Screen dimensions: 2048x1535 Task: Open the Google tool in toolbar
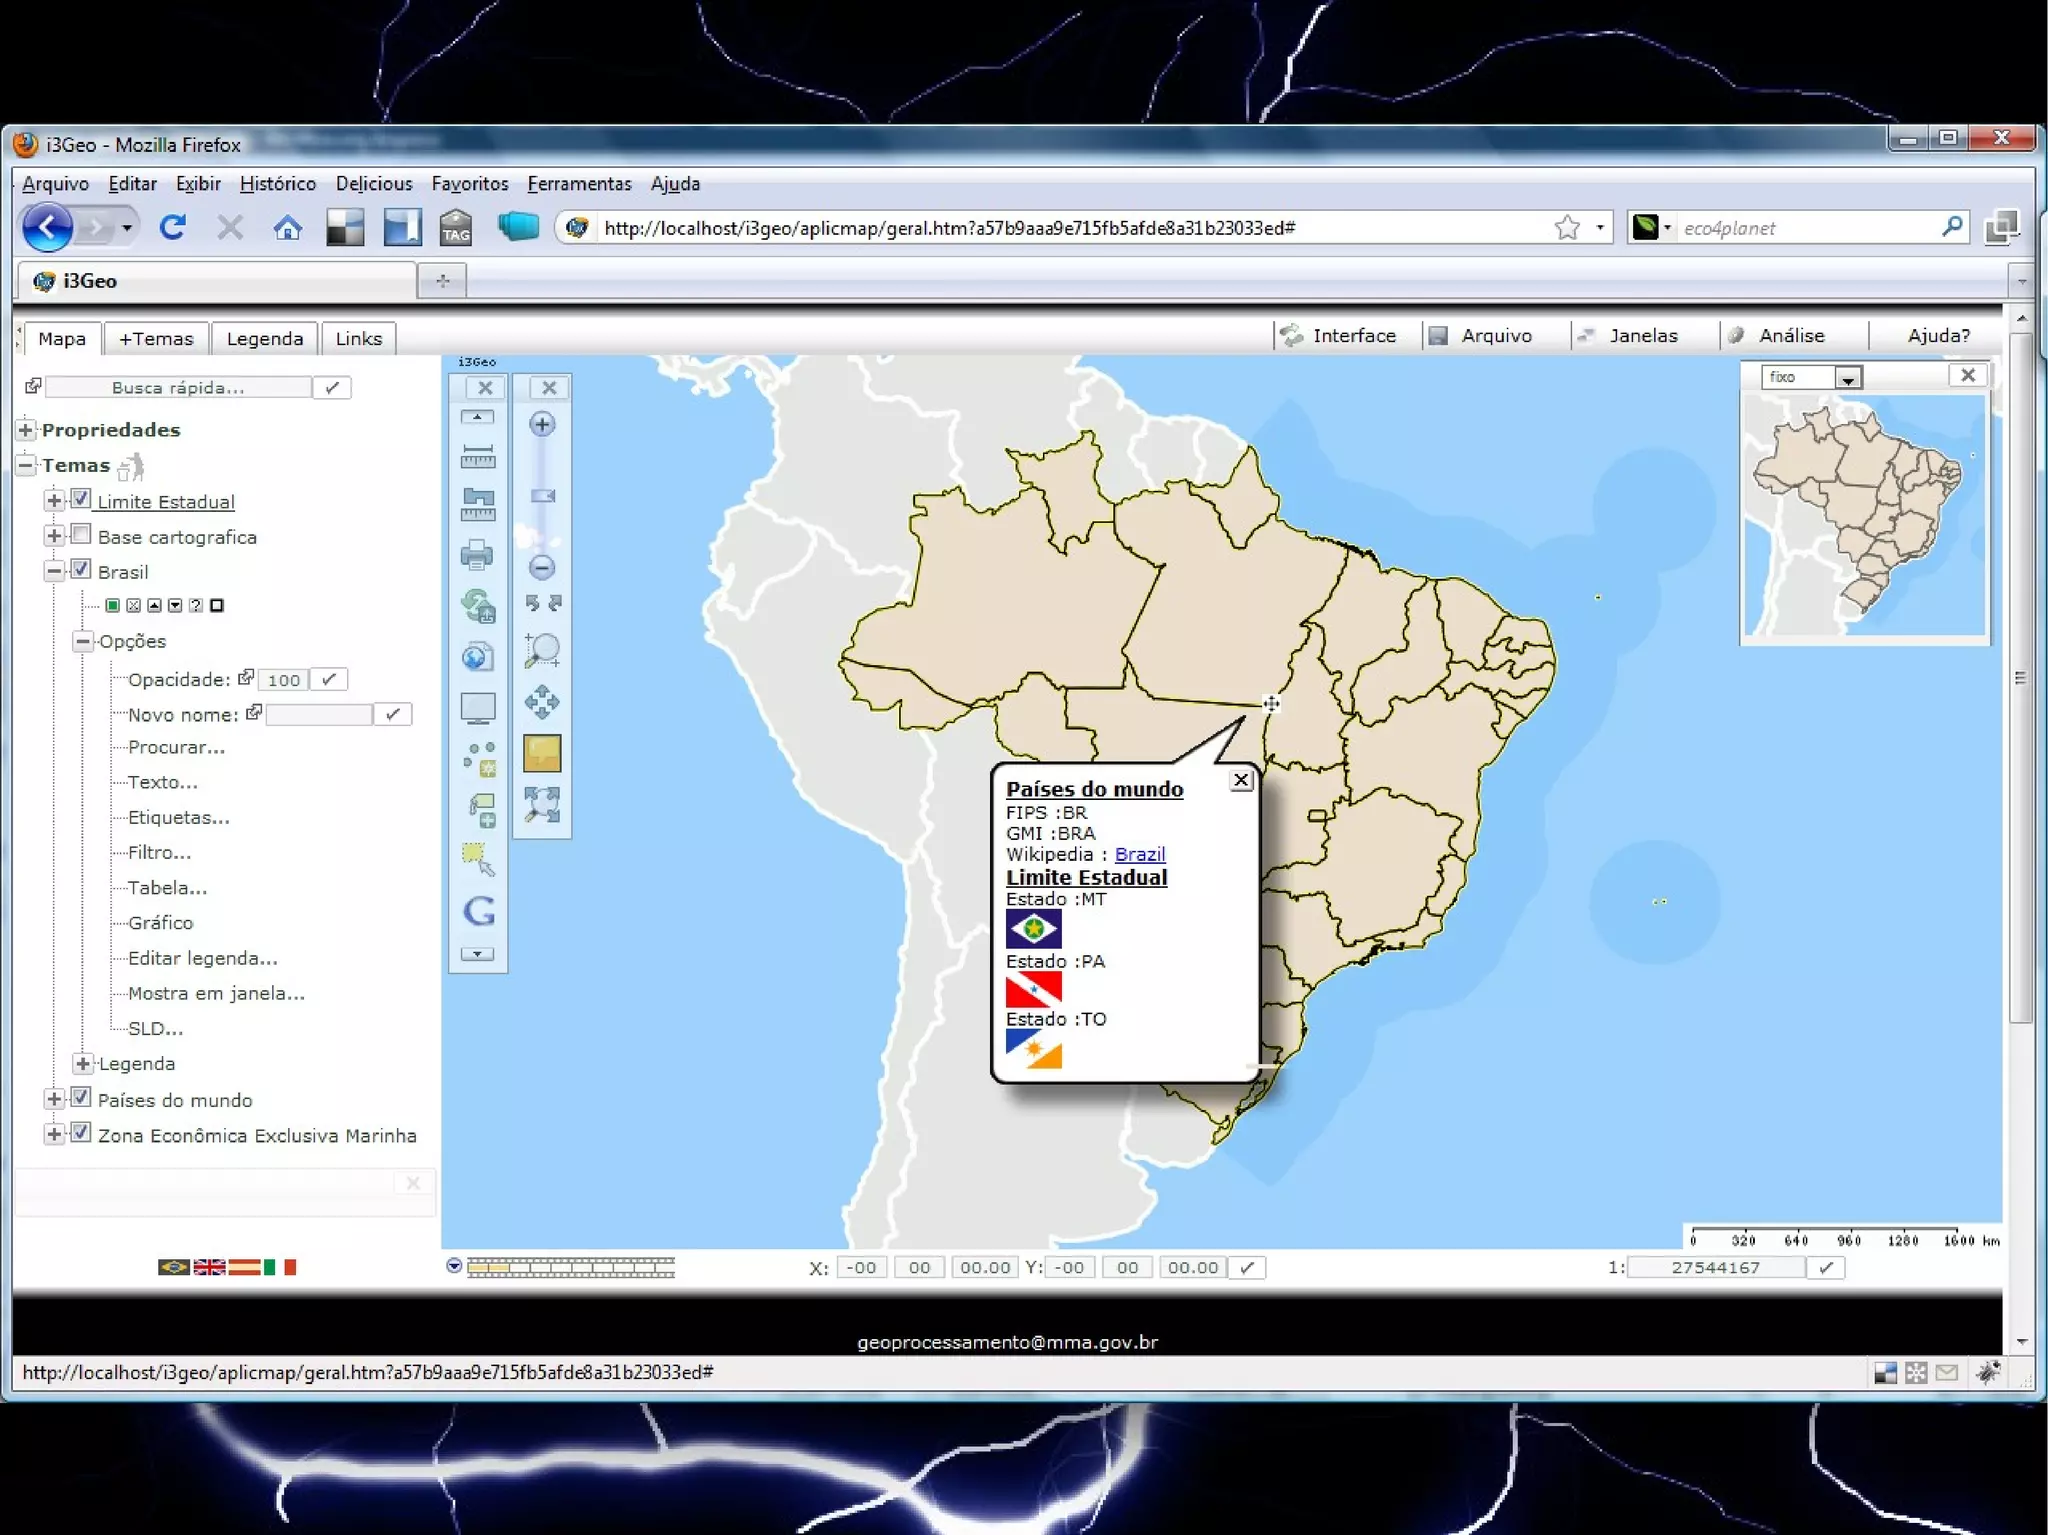point(479,911)
